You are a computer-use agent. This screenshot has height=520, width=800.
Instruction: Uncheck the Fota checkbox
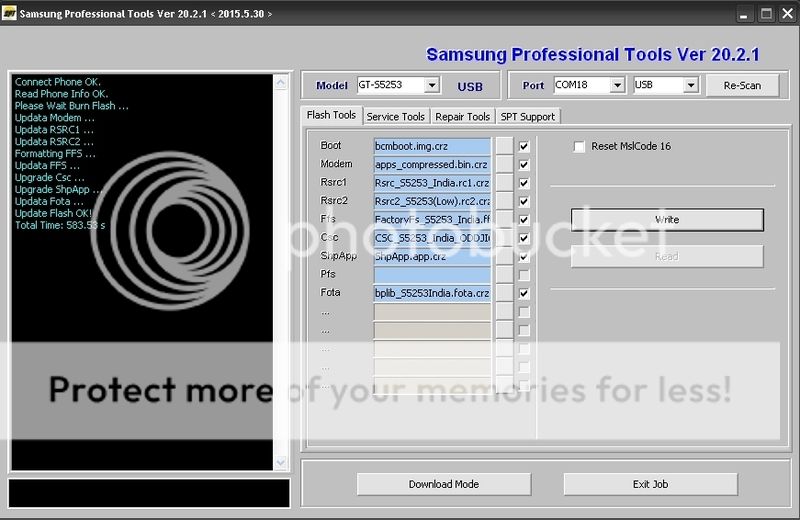[x=523, y=293]
